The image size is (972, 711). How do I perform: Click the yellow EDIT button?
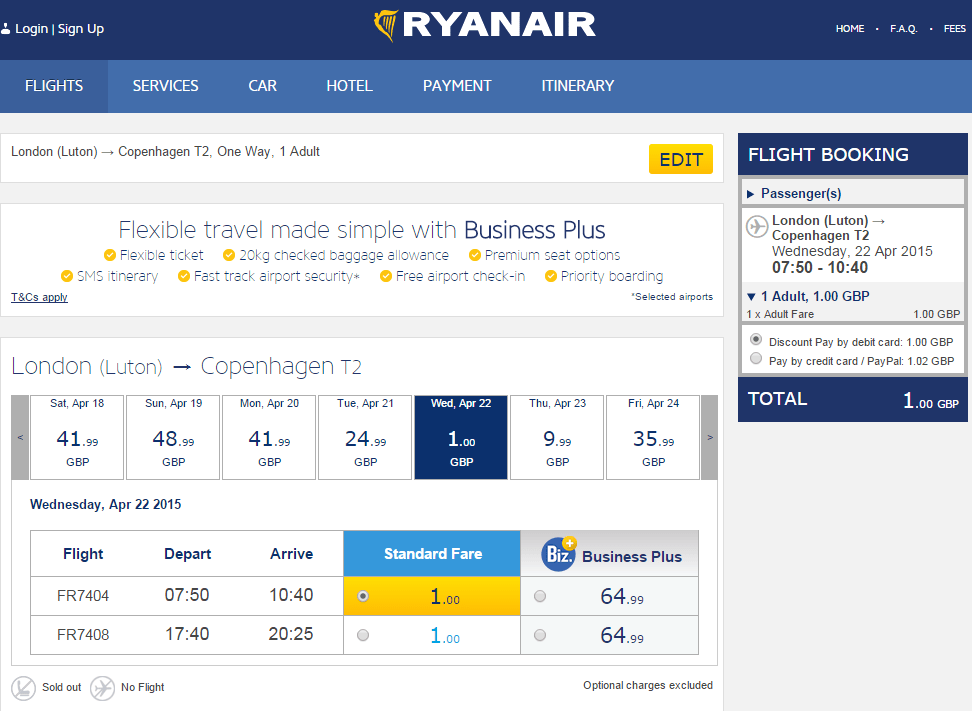coord(681,159)
